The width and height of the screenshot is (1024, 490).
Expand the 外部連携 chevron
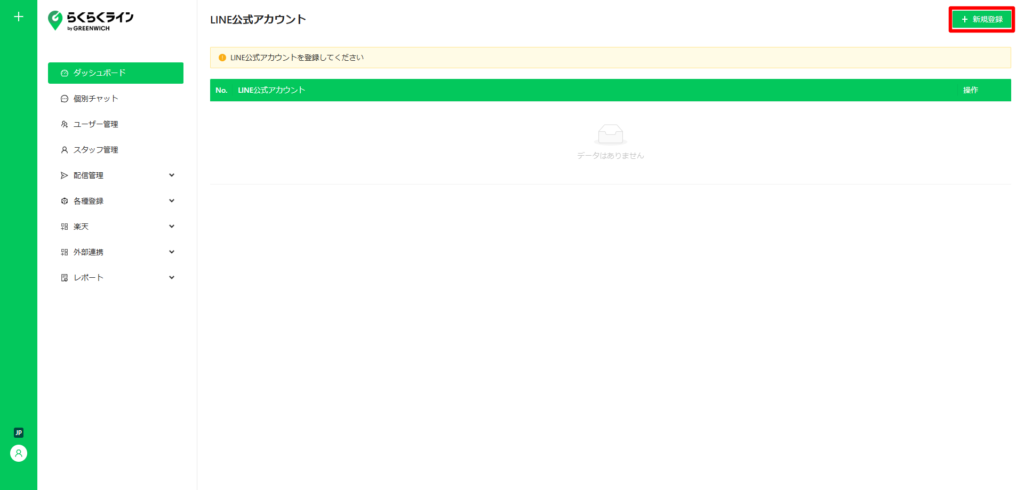pos(172,252)
